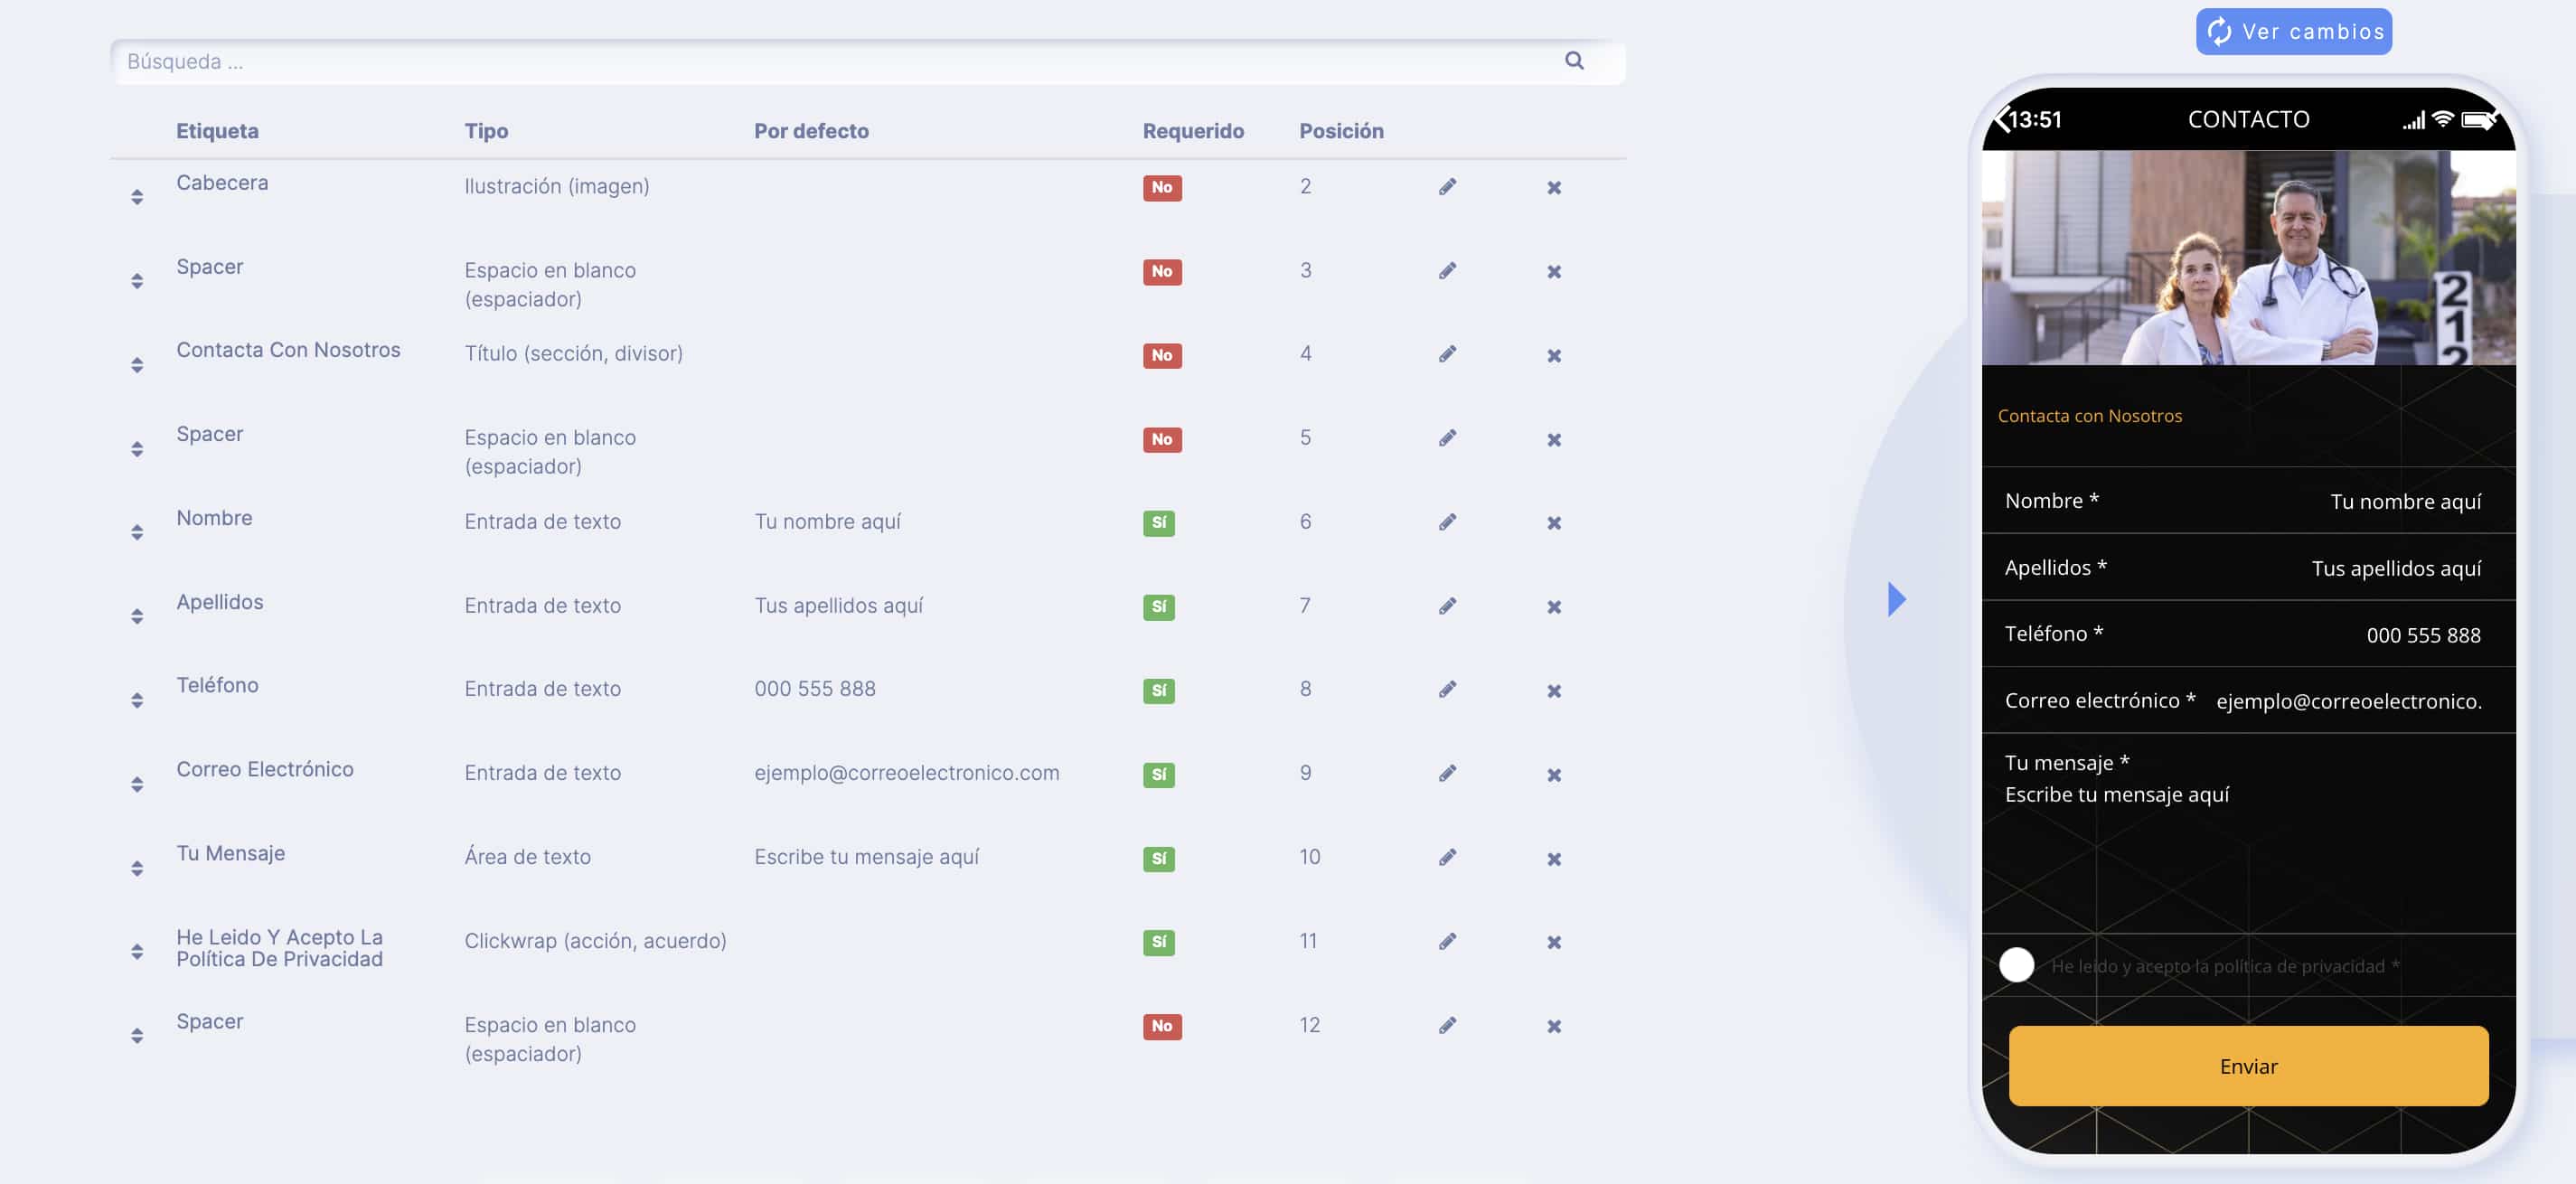2576x1184 pixels.
Task: Edit the Spacer at position 12
Action: 1447,1025
